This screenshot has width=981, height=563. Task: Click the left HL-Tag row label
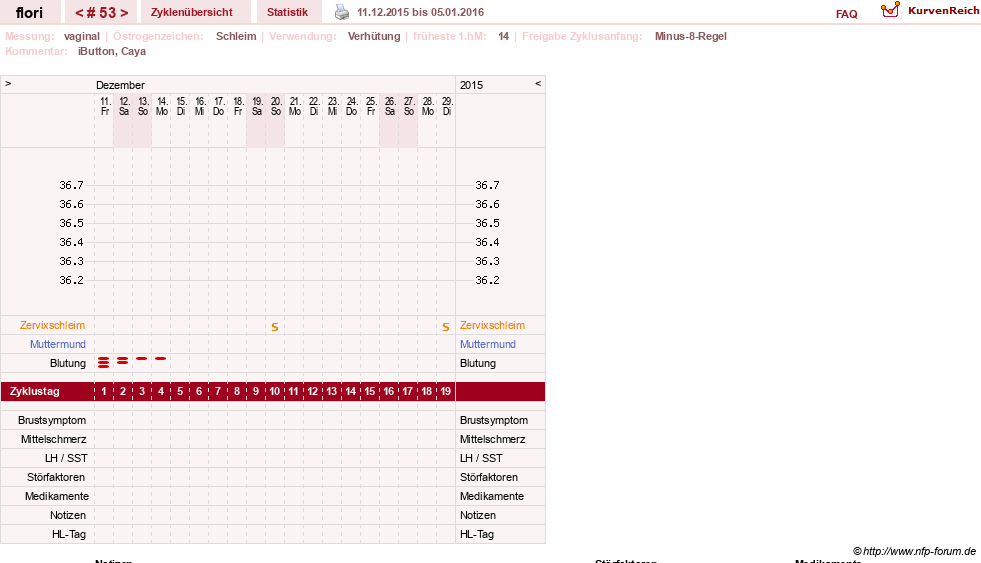click(69, 534)
